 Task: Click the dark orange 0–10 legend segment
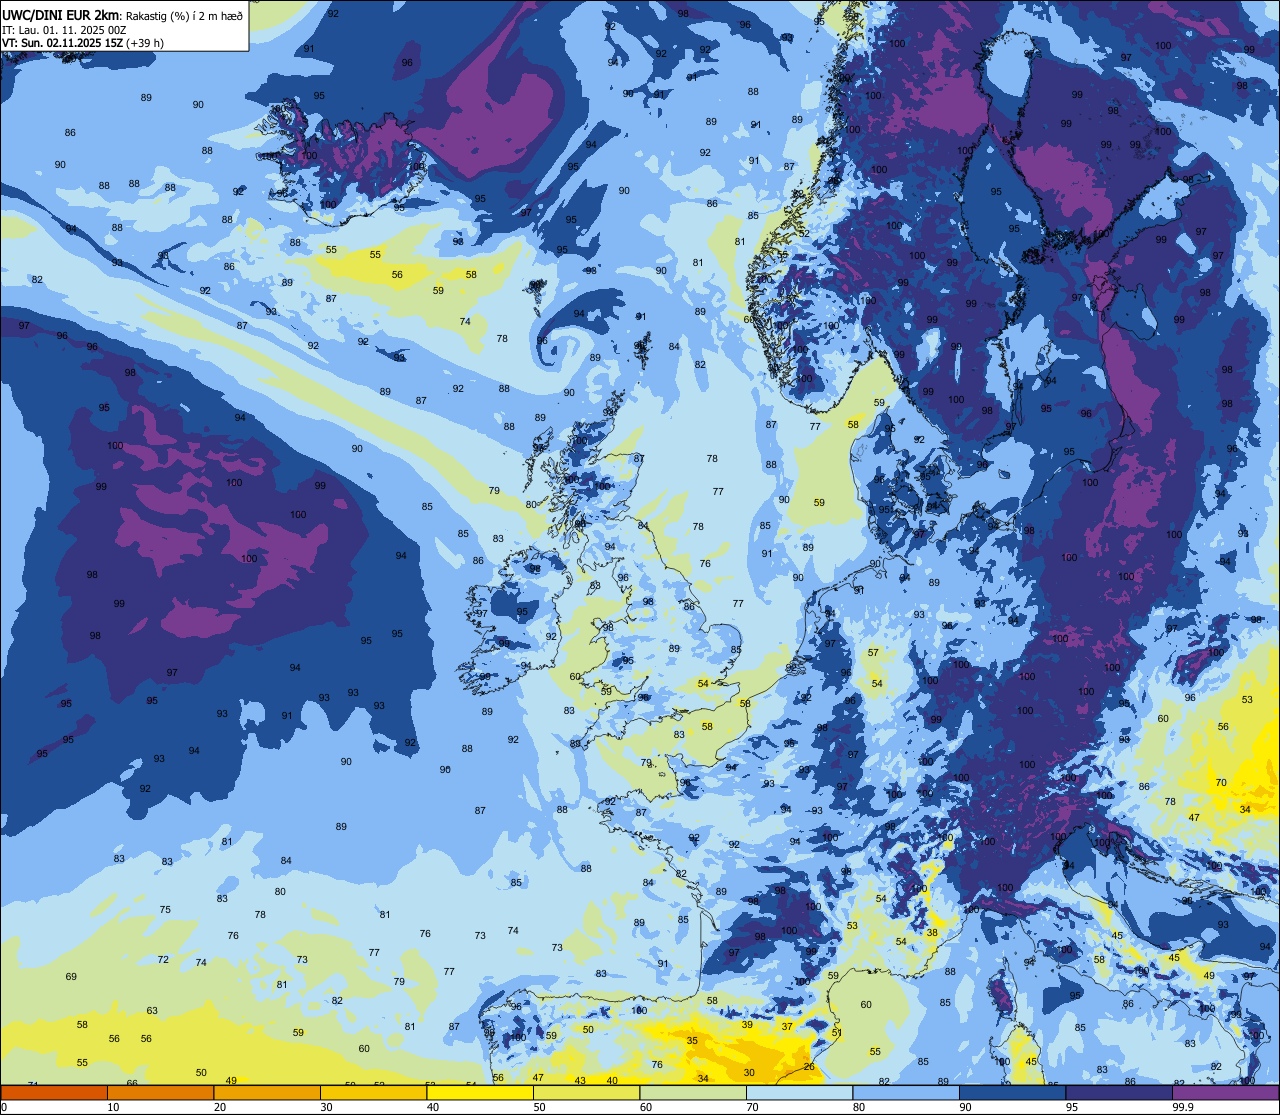pos(54,1093)
